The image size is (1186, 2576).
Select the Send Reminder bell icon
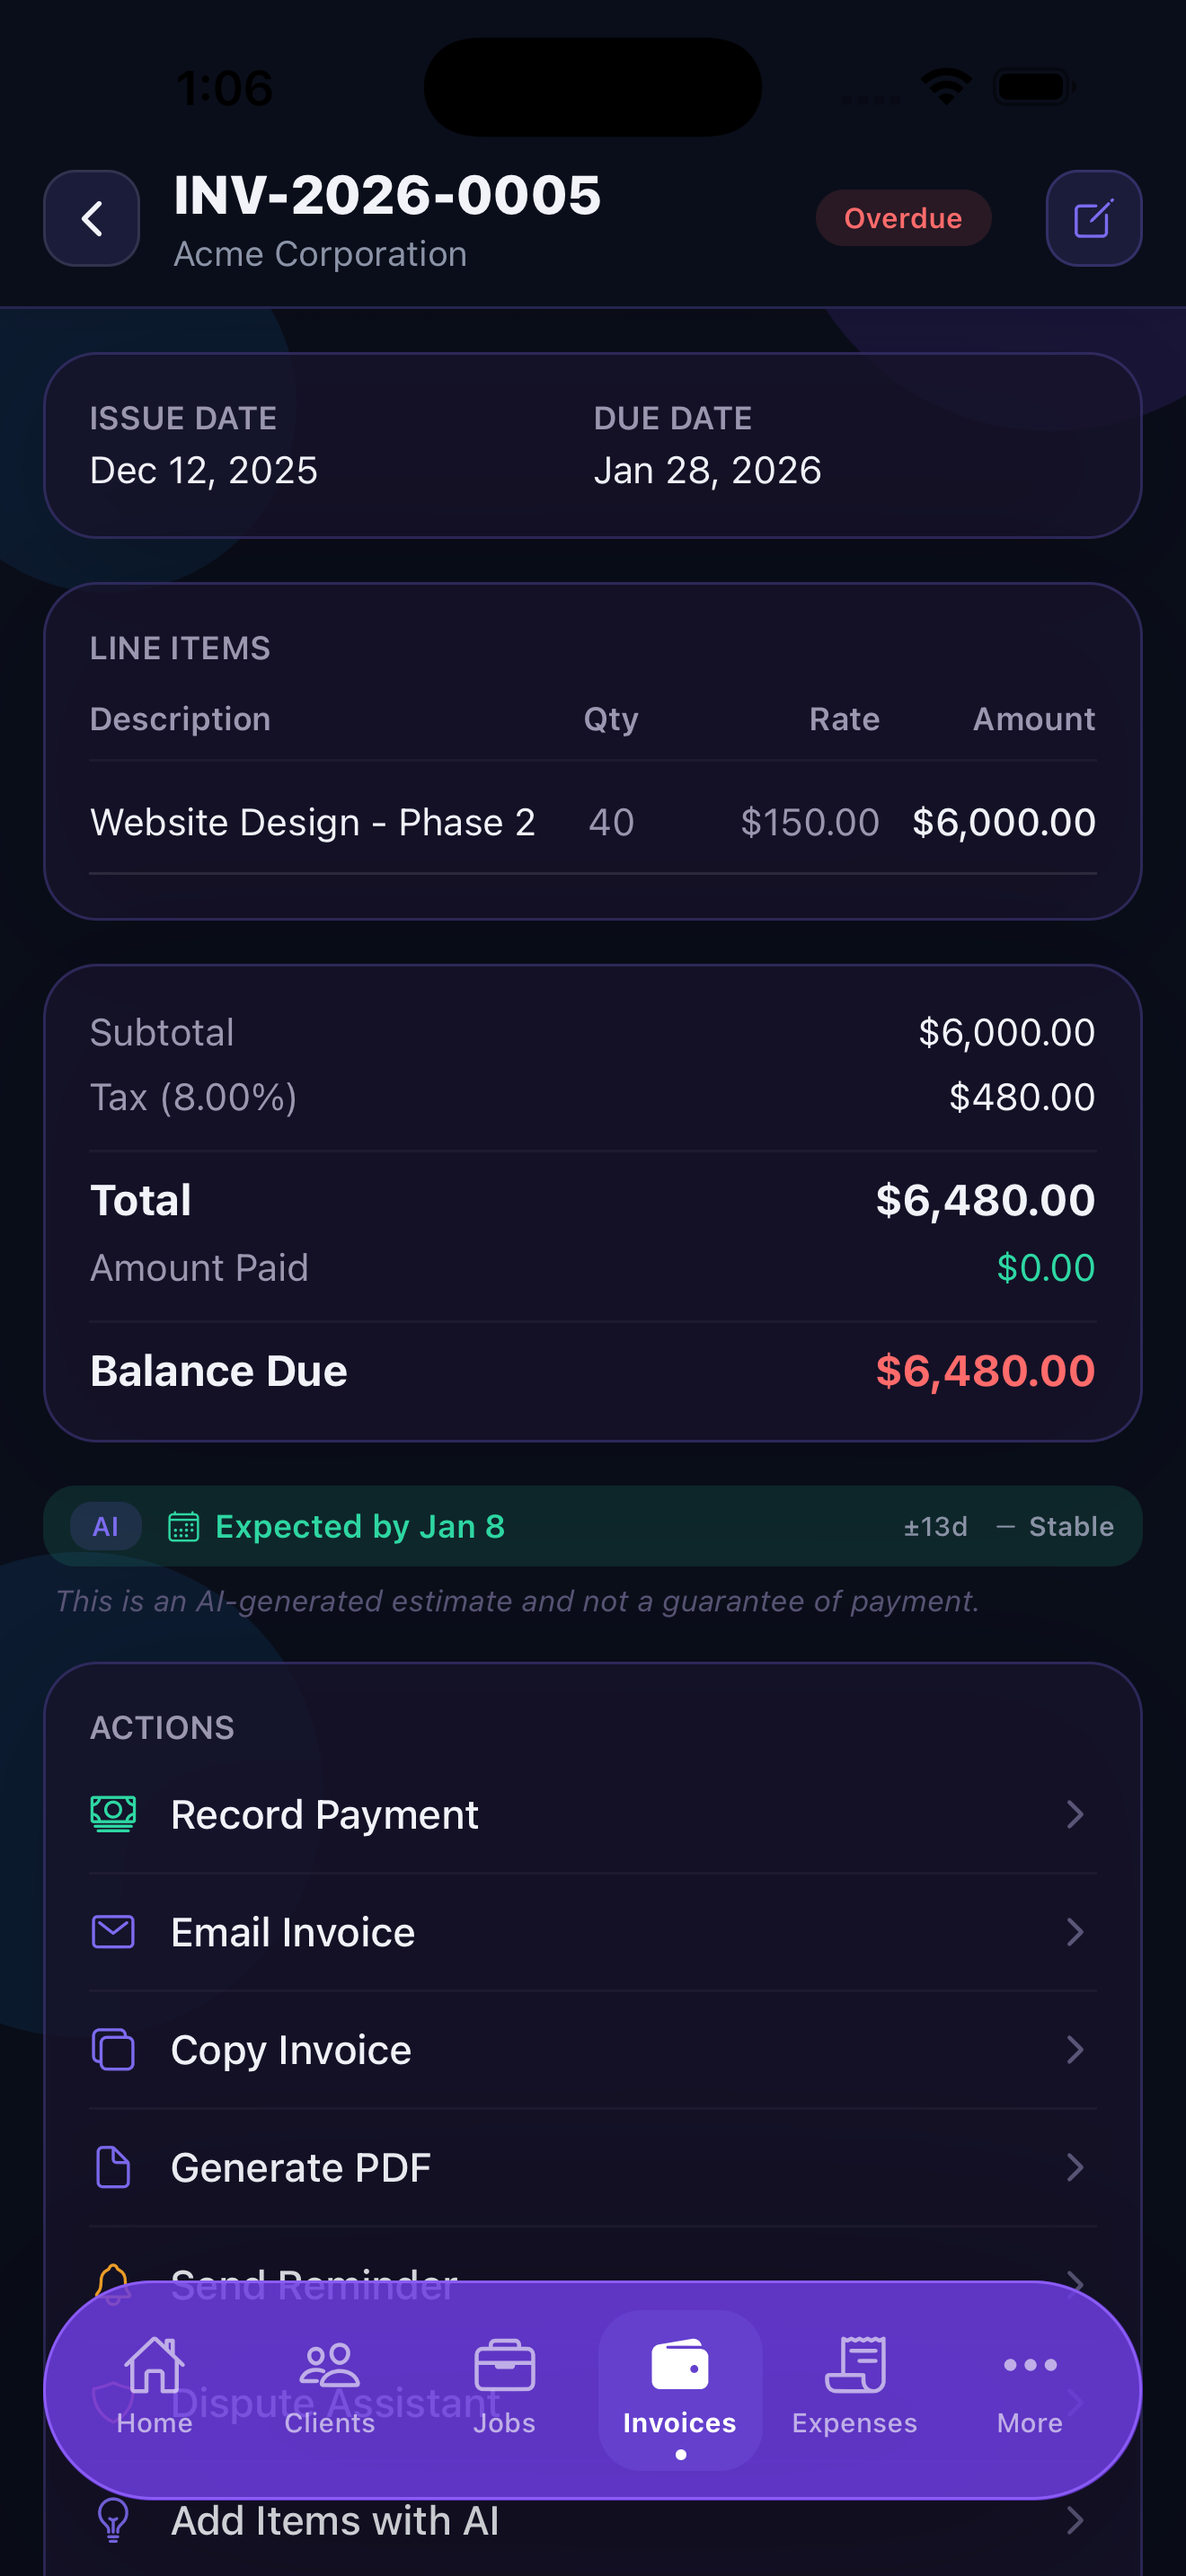click(x=112, y=2283)
